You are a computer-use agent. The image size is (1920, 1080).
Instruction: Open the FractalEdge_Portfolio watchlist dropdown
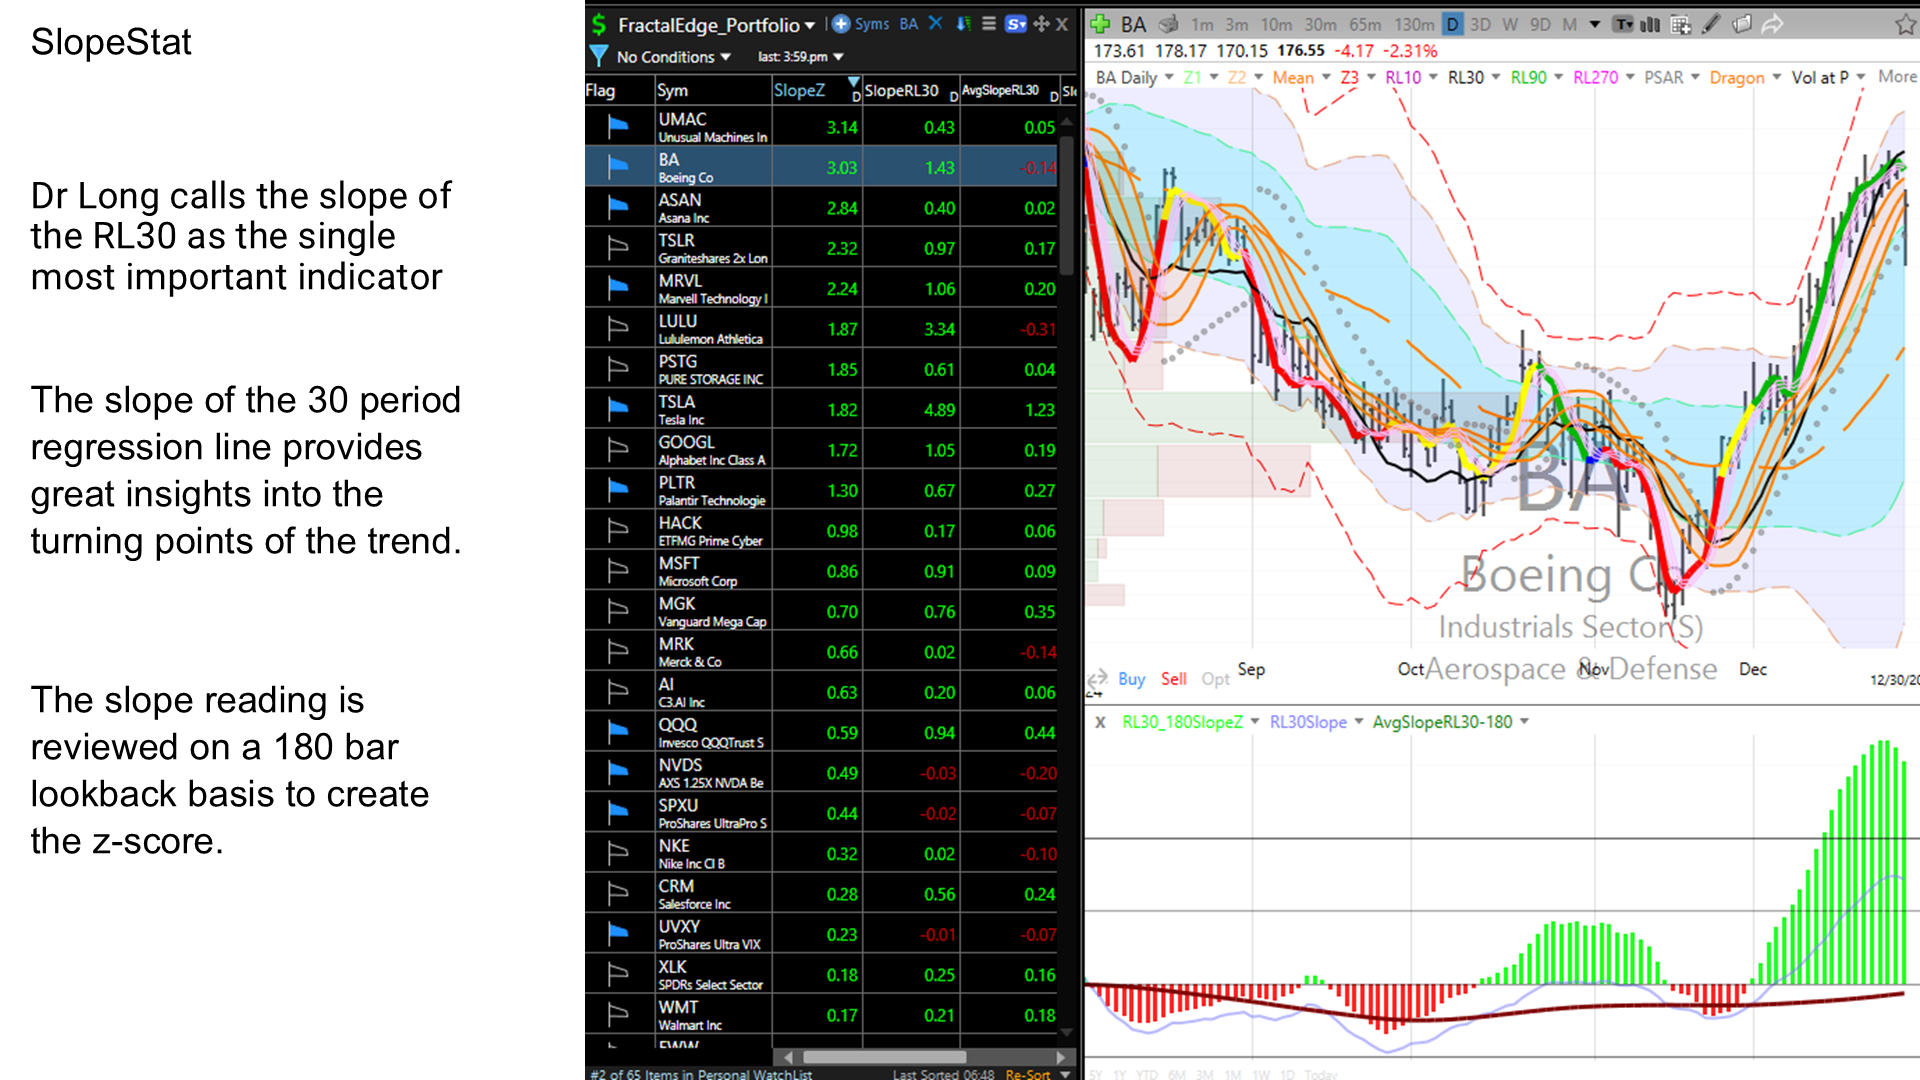click(x=809, y=25)
